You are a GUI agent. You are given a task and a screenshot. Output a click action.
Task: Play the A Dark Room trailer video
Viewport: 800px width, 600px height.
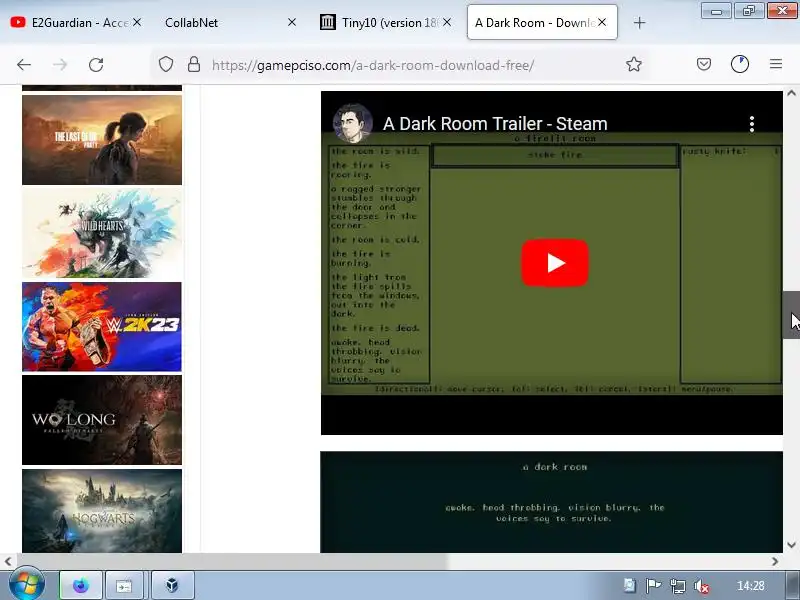(555, 263)
